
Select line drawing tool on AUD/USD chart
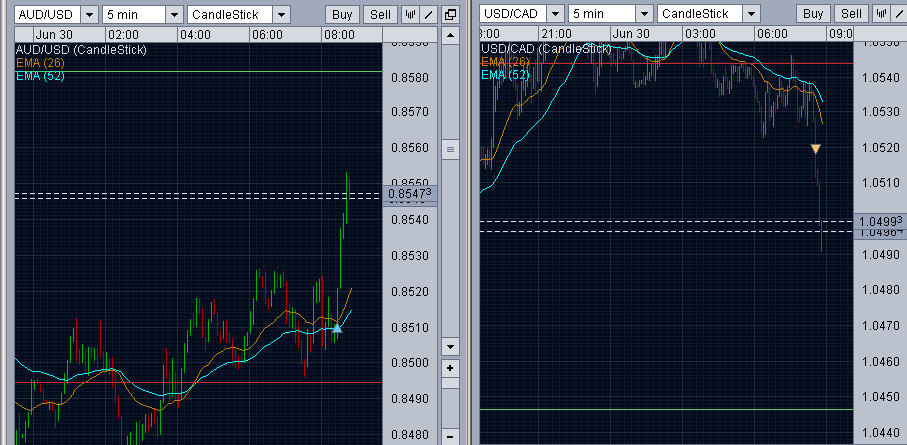[x=427, y=14]
